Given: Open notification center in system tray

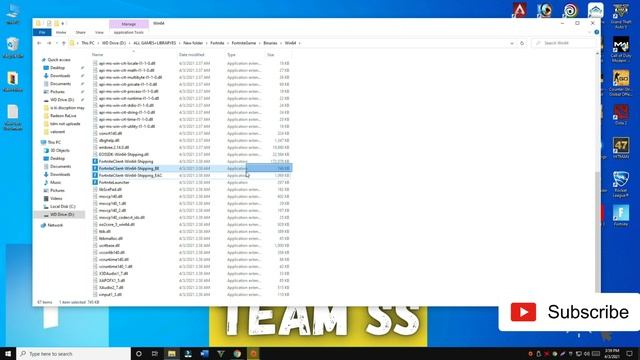Looking at the screenshot, I should coord(629,353).
